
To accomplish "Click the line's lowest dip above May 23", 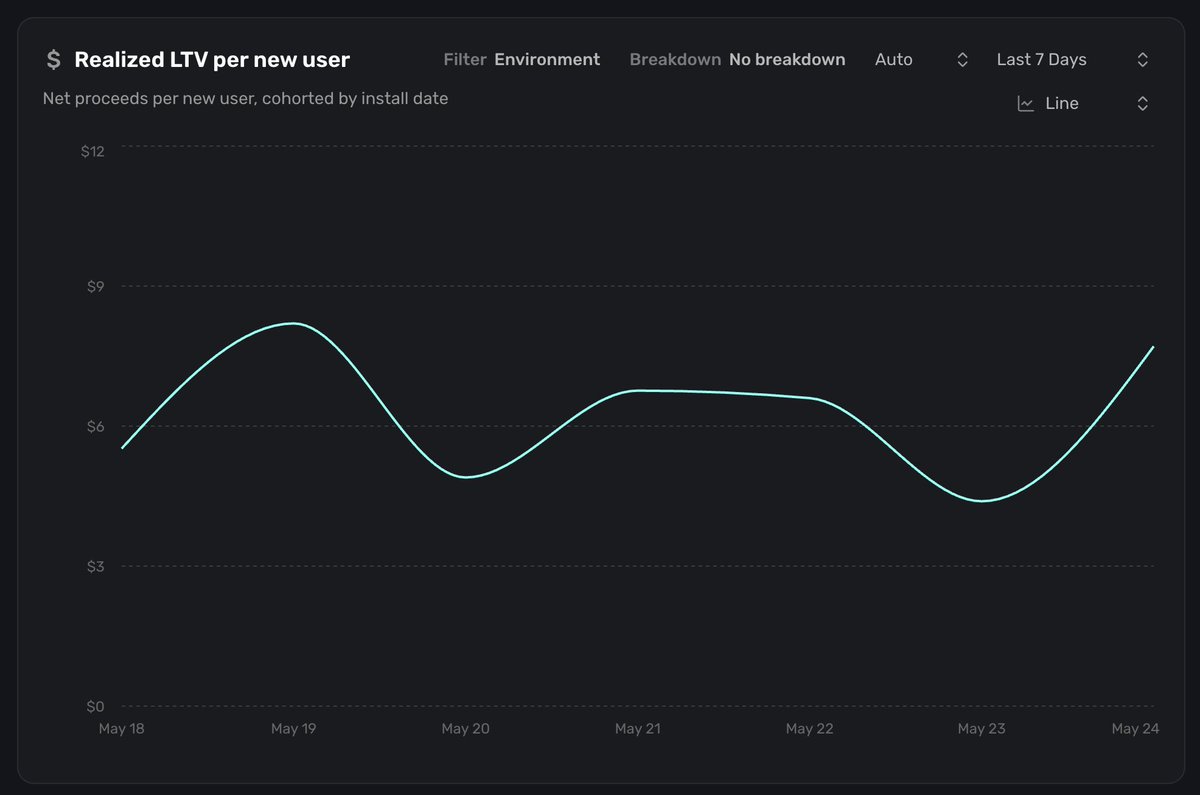I will (982, 501).
